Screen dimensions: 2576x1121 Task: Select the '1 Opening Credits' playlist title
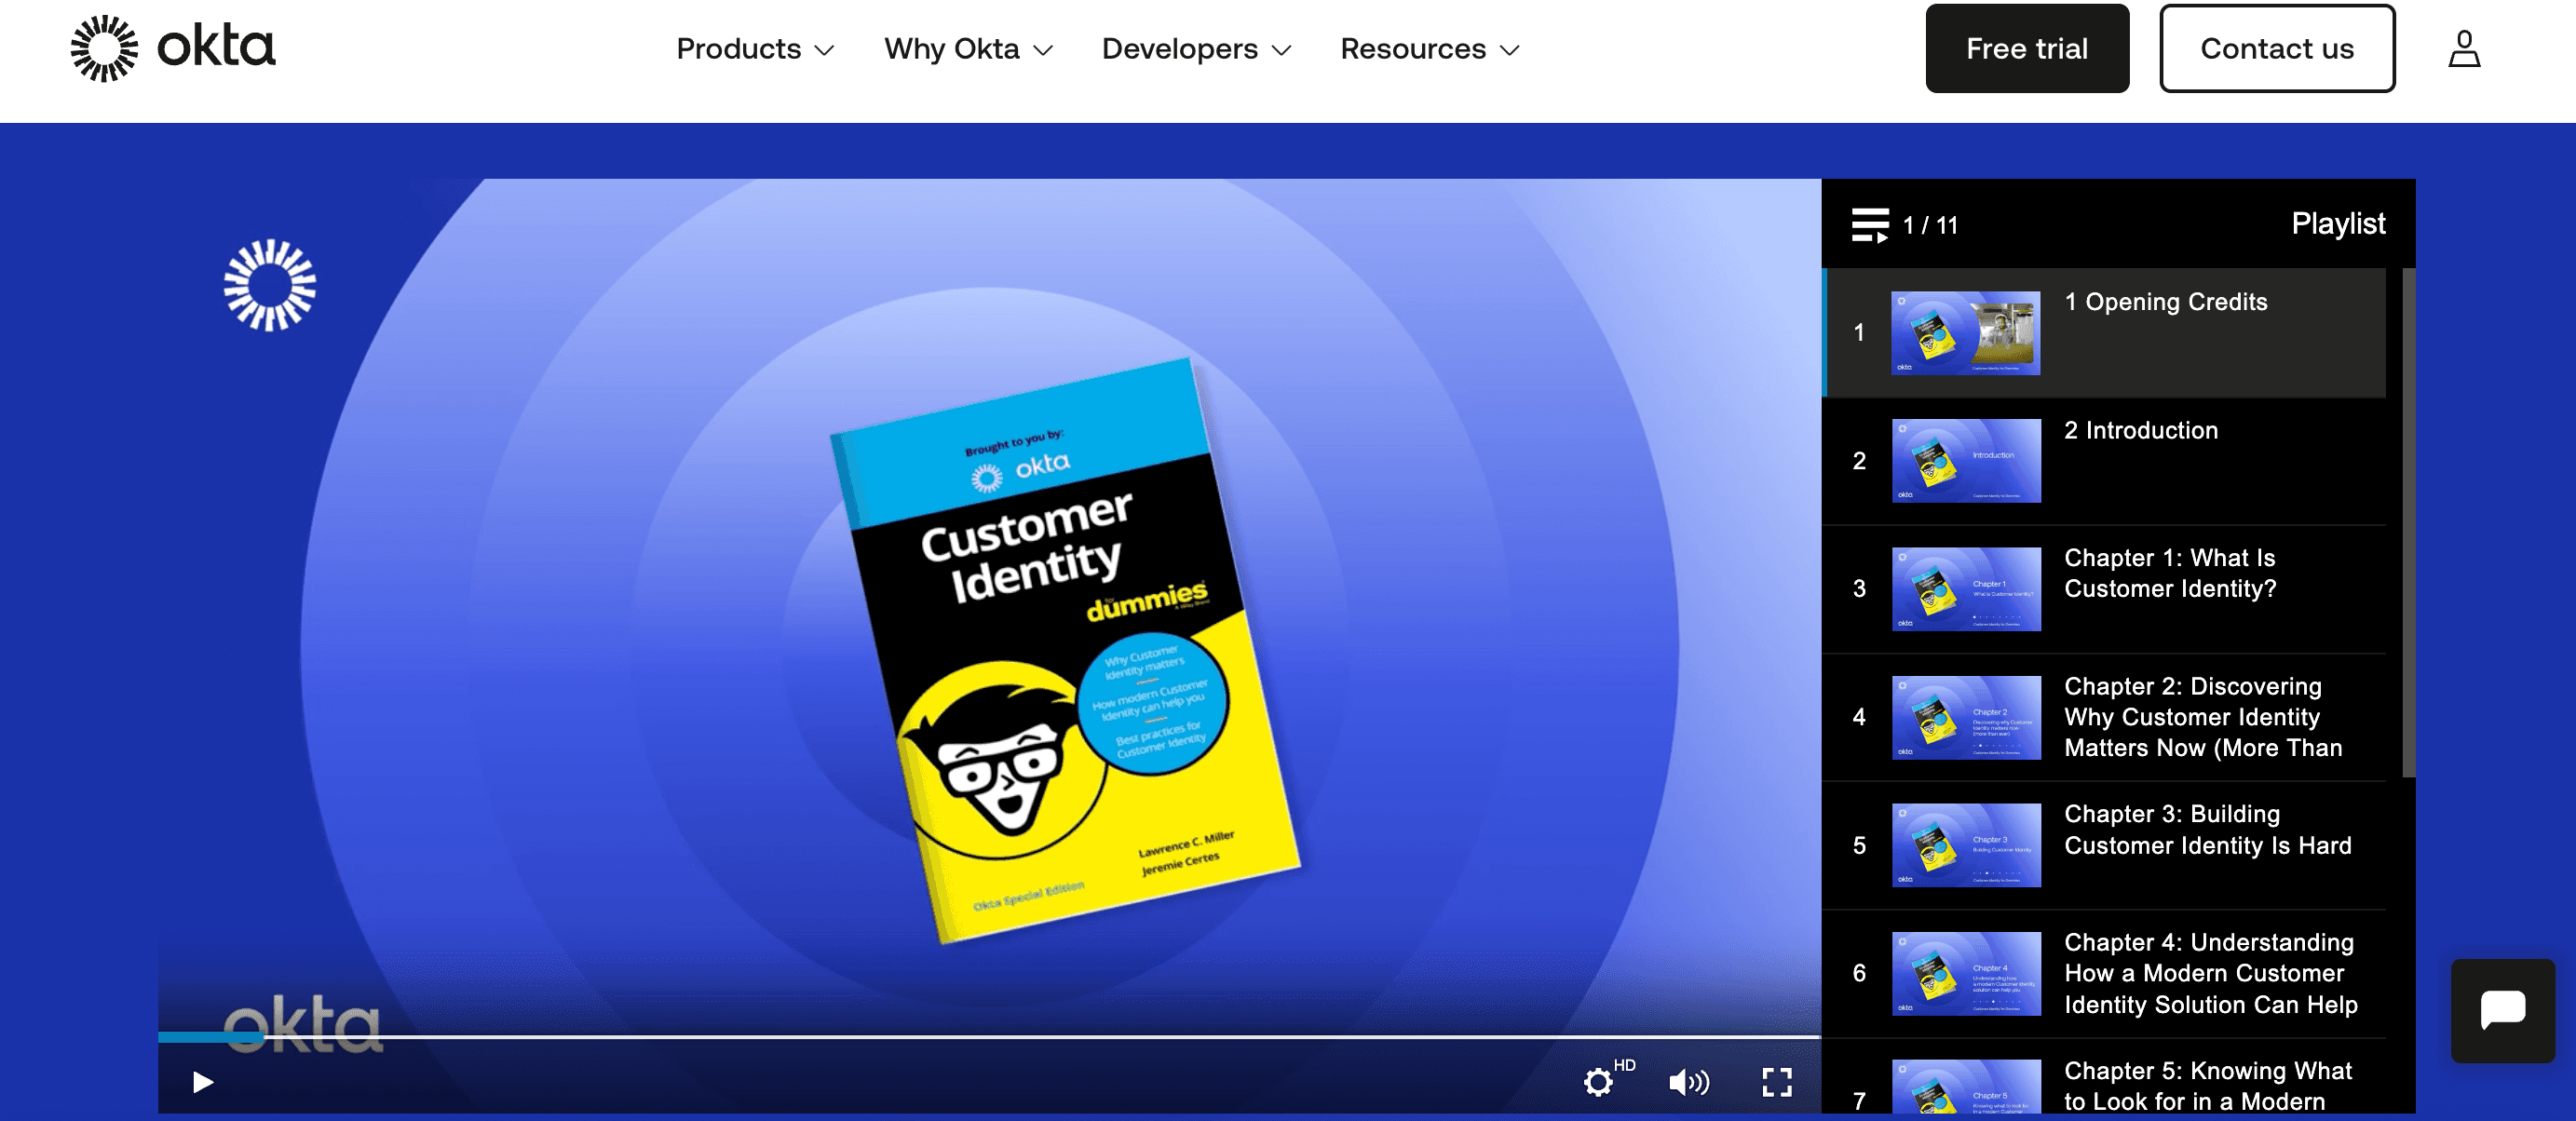(2165, 302)
